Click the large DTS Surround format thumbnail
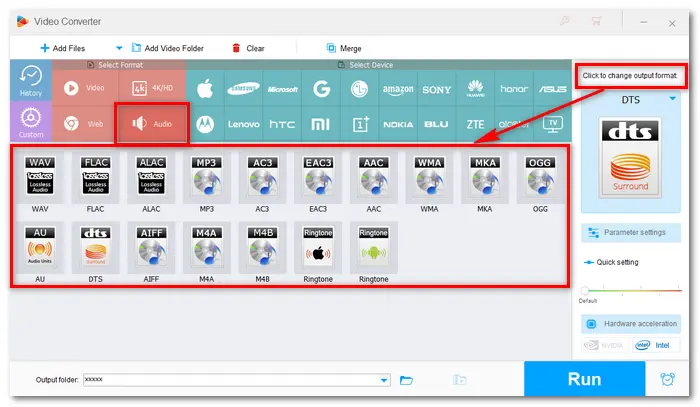The image size is (700, 407). pos(630,158)
